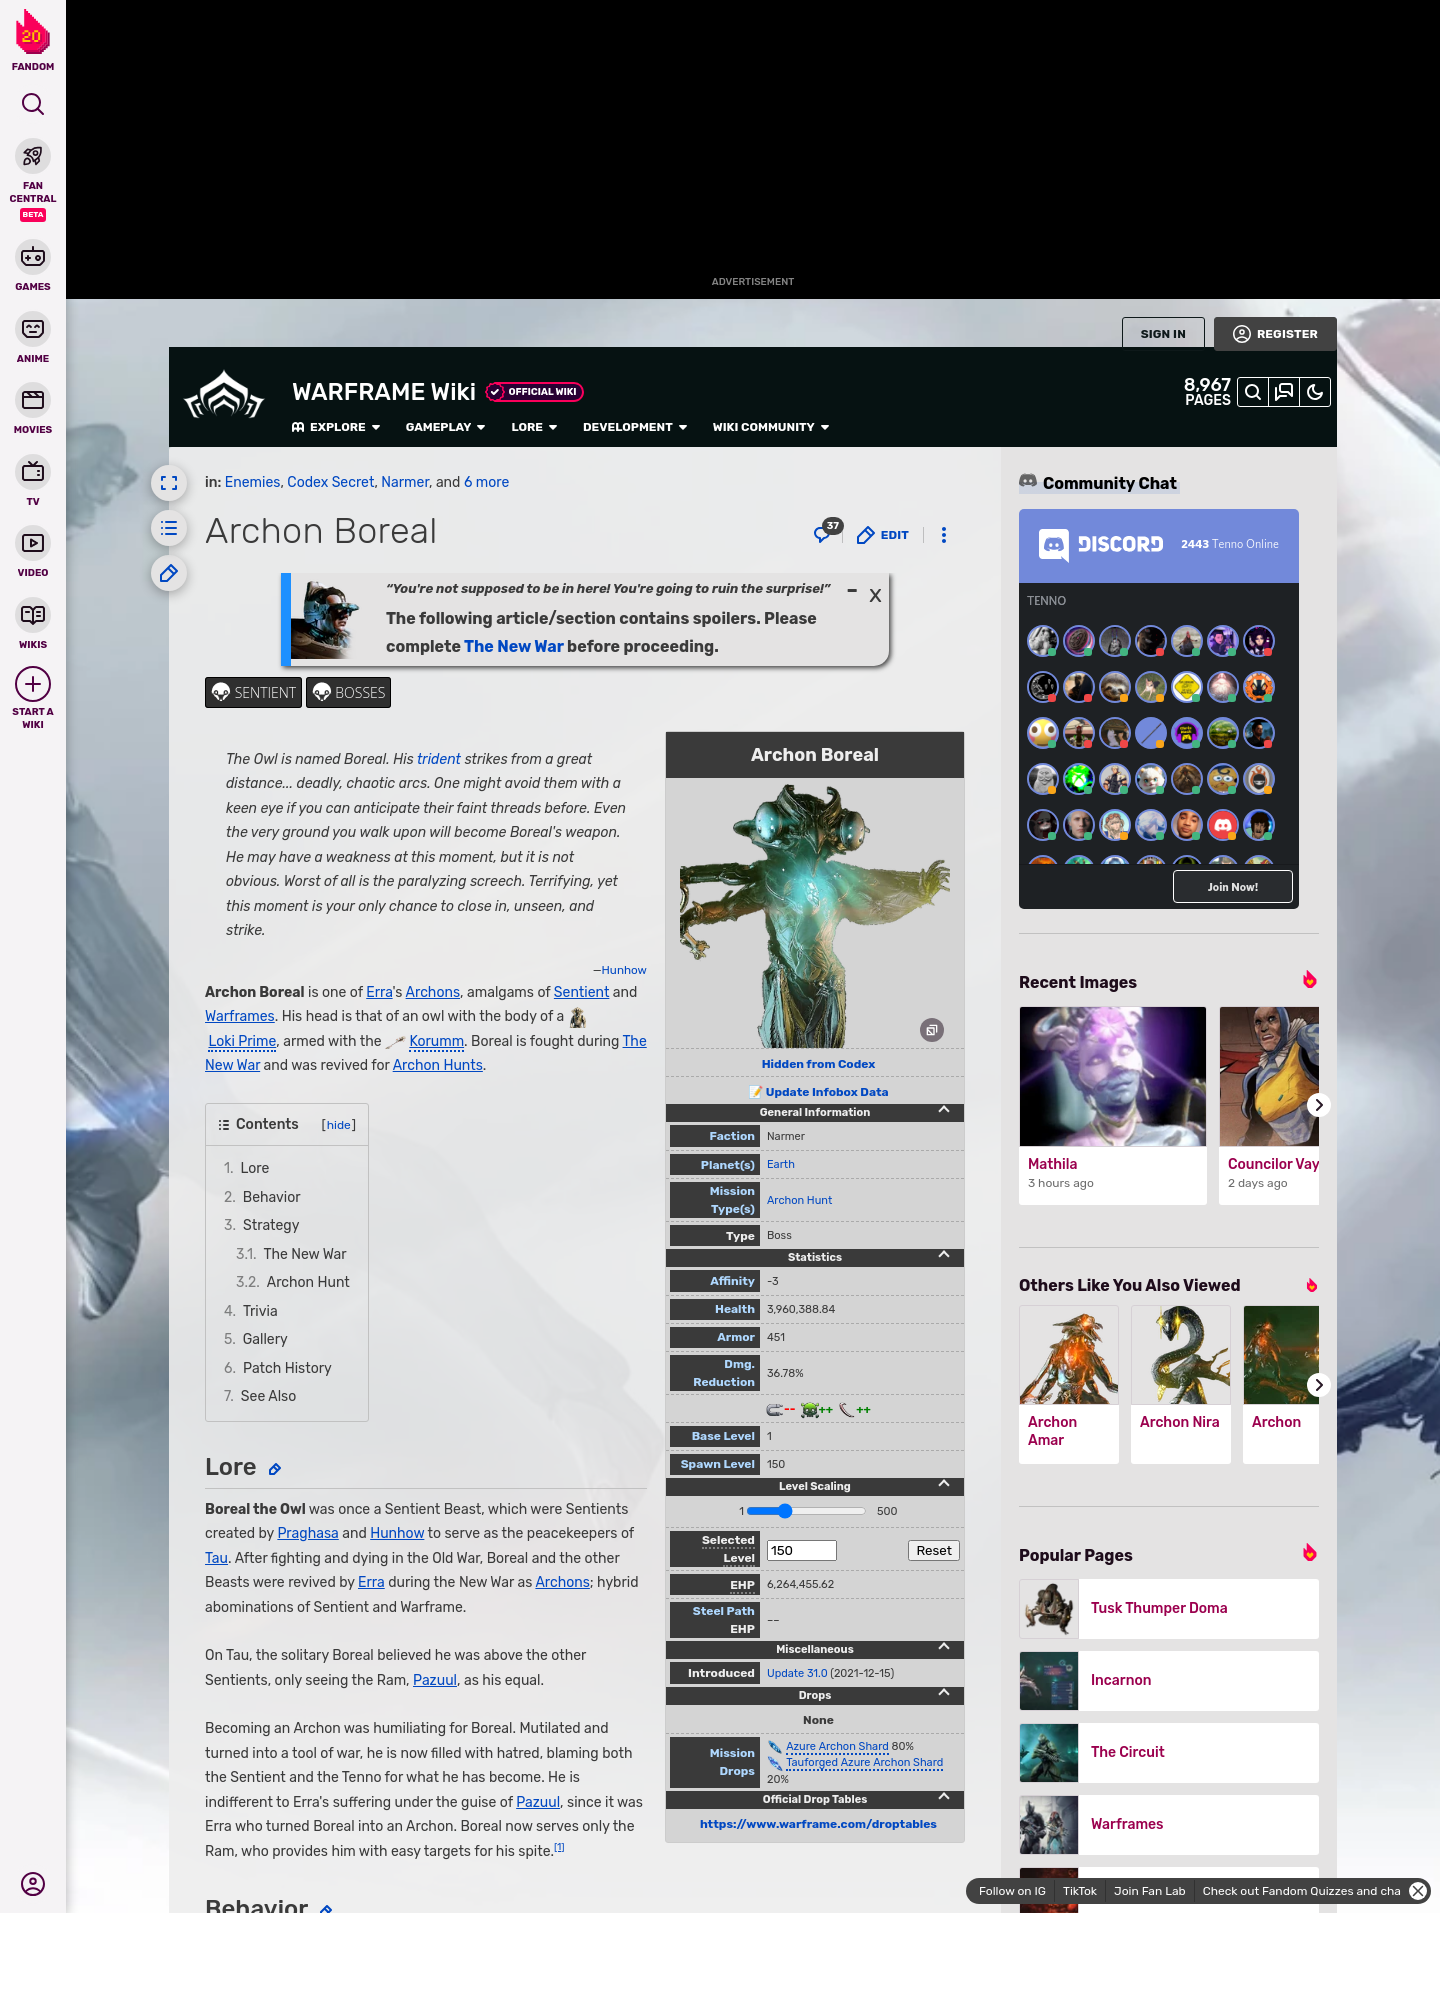
Task: Open search in the Fandom sidebar
Action: tap(33, 104)
